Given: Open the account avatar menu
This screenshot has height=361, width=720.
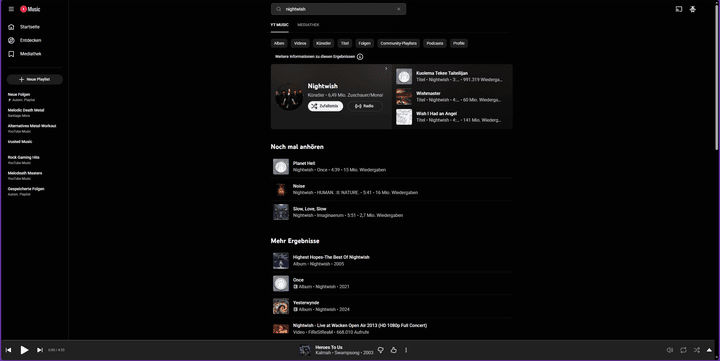Looking at the screenshot, I should (x=692, y=9).
